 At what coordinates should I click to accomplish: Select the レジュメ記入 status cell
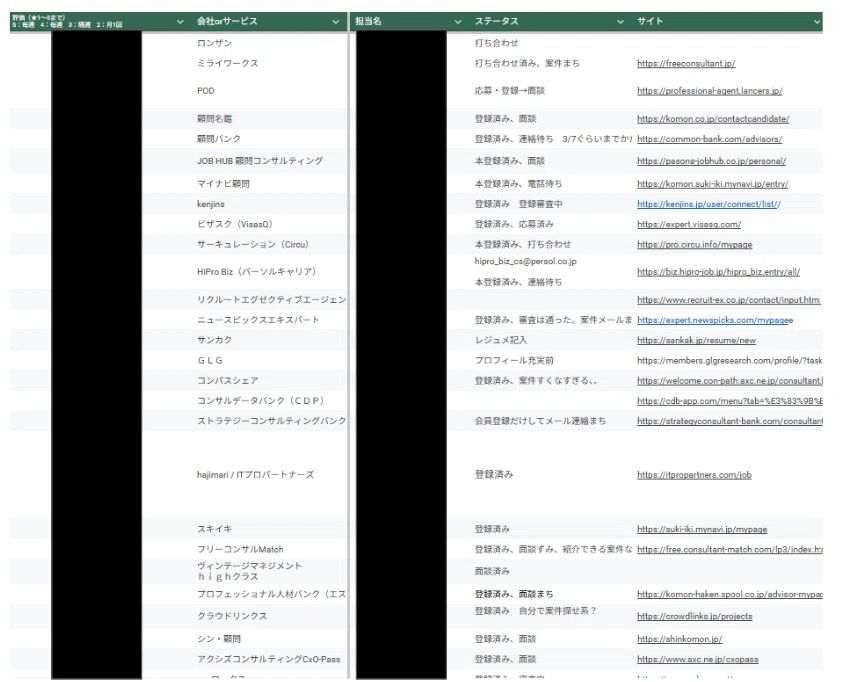coord(501,340)
